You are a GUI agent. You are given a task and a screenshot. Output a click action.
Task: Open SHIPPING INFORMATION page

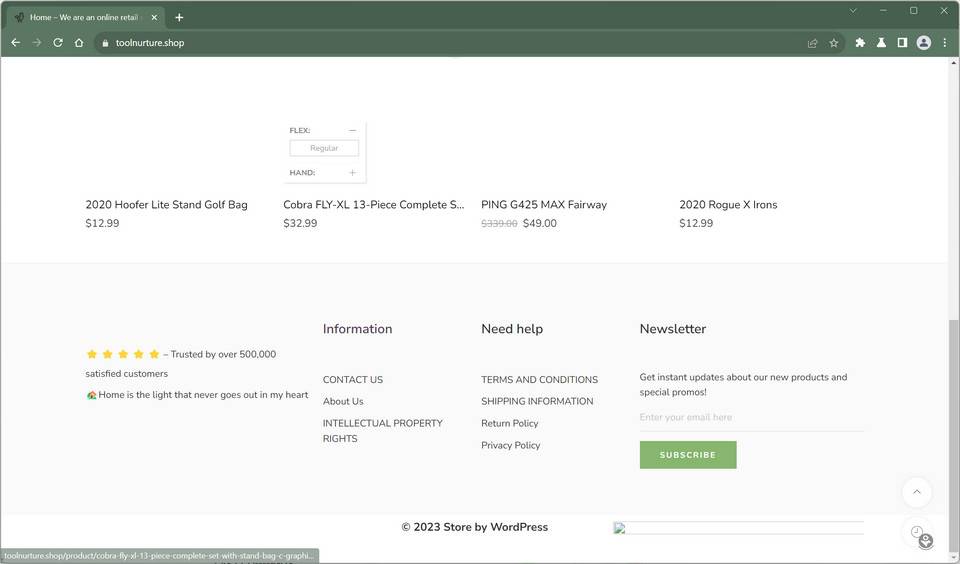pos(537,401)
